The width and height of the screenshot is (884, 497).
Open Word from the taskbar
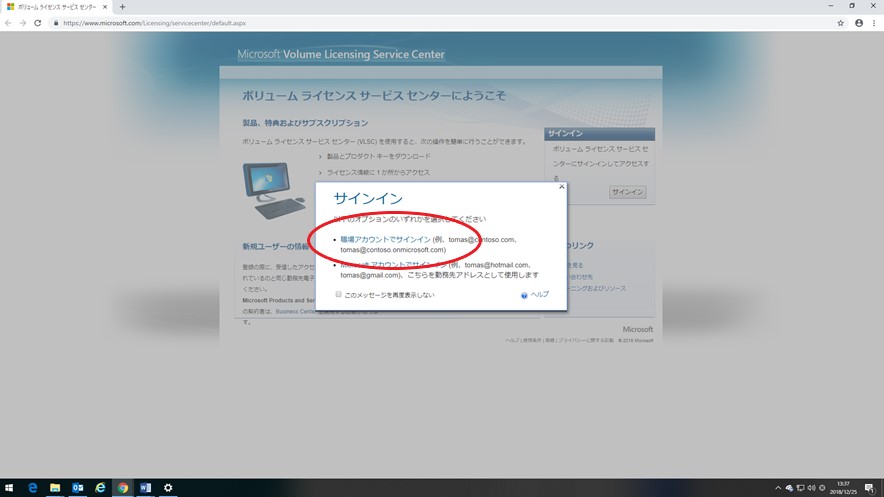point(145,487)
